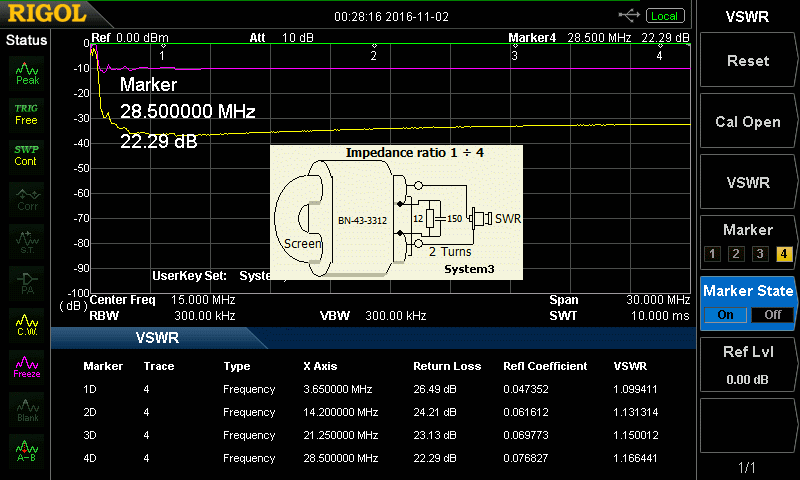Screen dimensions: 800x480
Task: Click the green Local indicator
Action: coord(663,16)
